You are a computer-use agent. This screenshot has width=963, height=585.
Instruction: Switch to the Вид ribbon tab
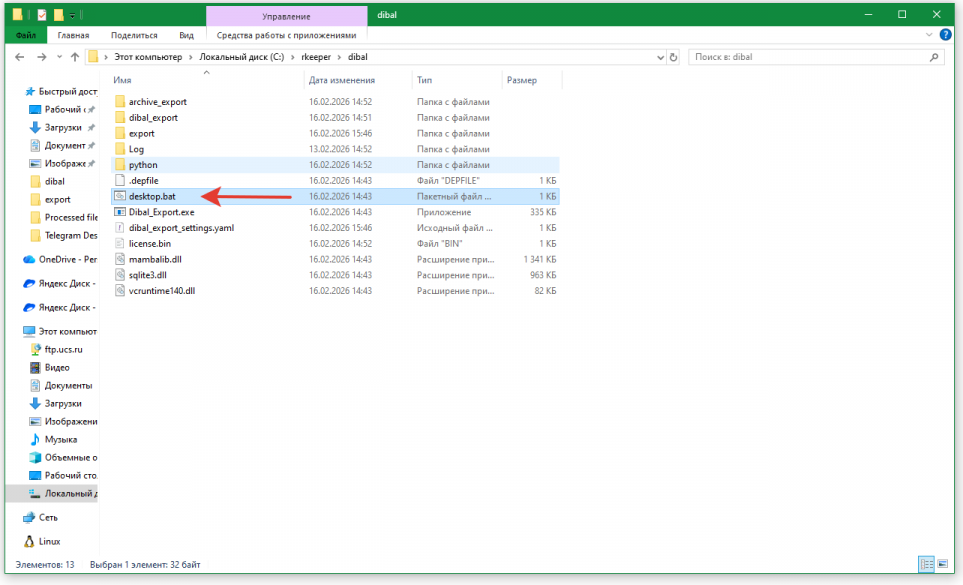[x=186, y=35]
